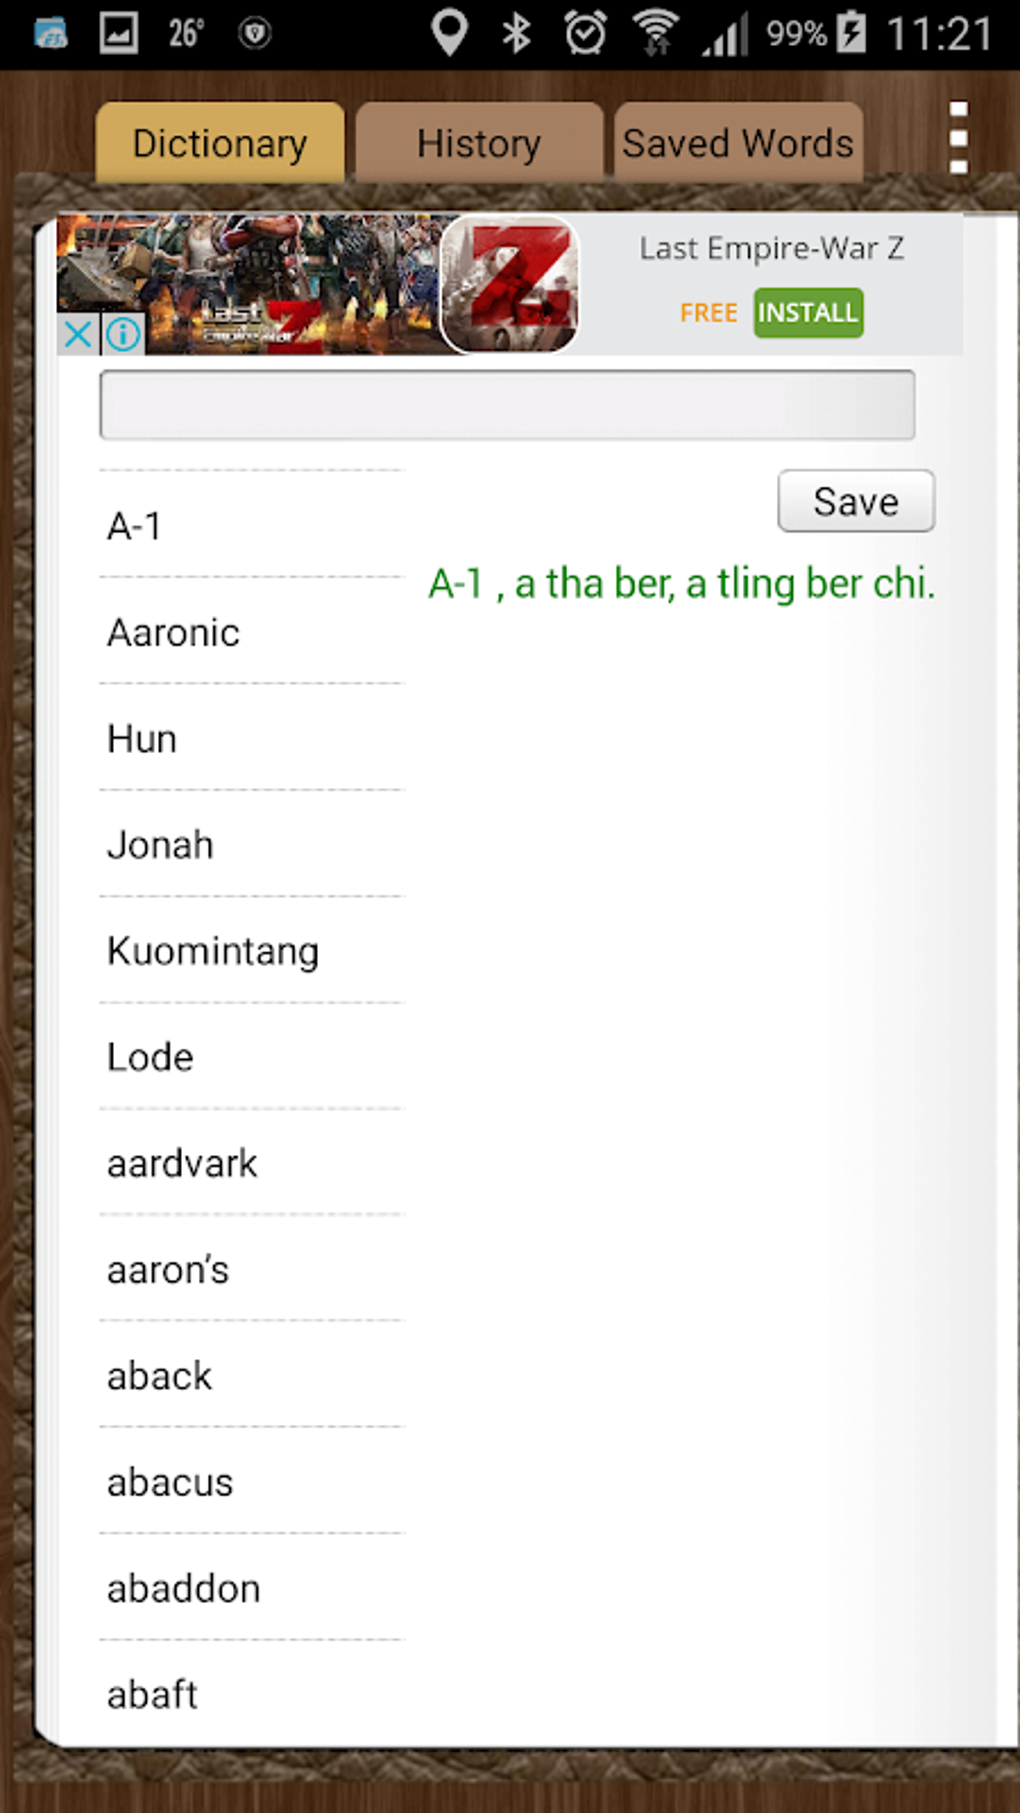Switch to the History tab
Image resolution: width=1020 pixels, height=1813 pixels.
(479, 142)
